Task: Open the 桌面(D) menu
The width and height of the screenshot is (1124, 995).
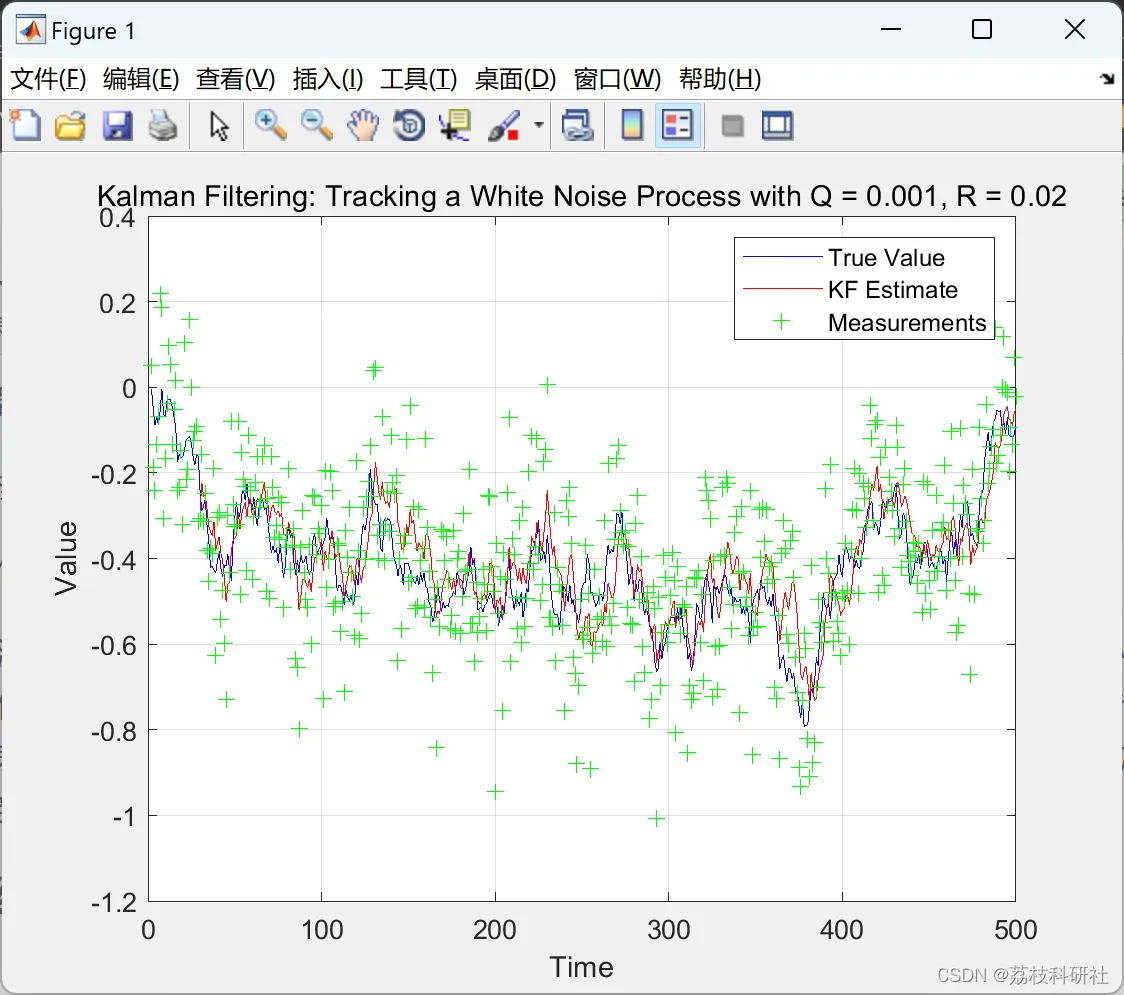Action: pyautogui.click(x=515, y=79)
